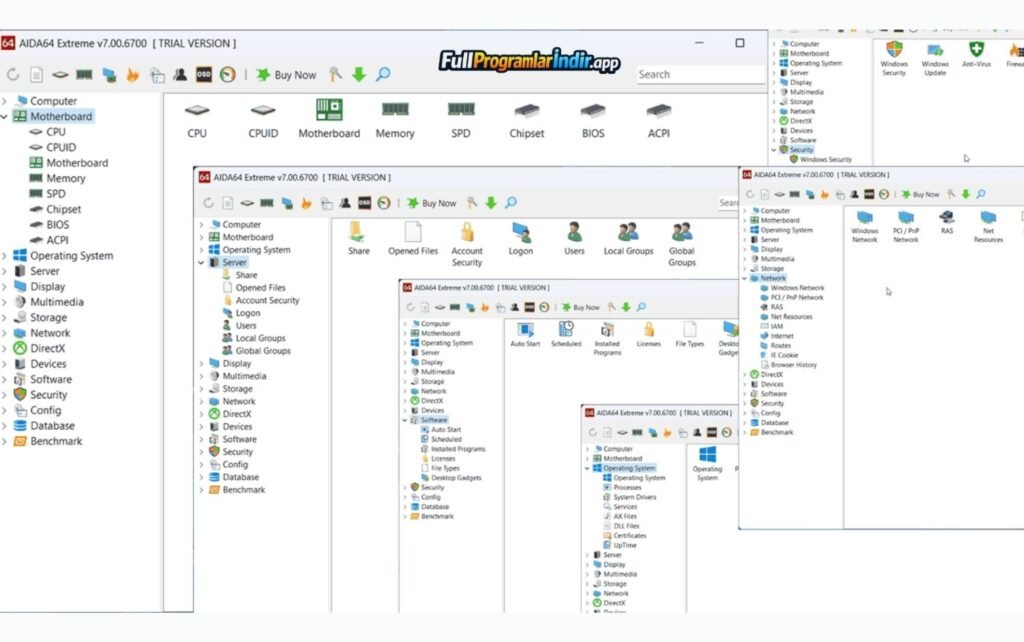The image size is (1024, 642).
Task: Expand the DirectX node in the leftmost tree
Action: tap(5, 349)
